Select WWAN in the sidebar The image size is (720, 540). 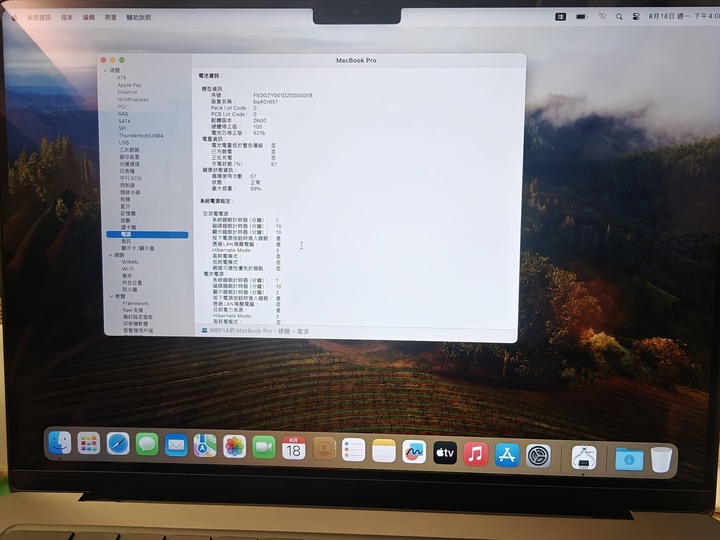tap(130, 262)
